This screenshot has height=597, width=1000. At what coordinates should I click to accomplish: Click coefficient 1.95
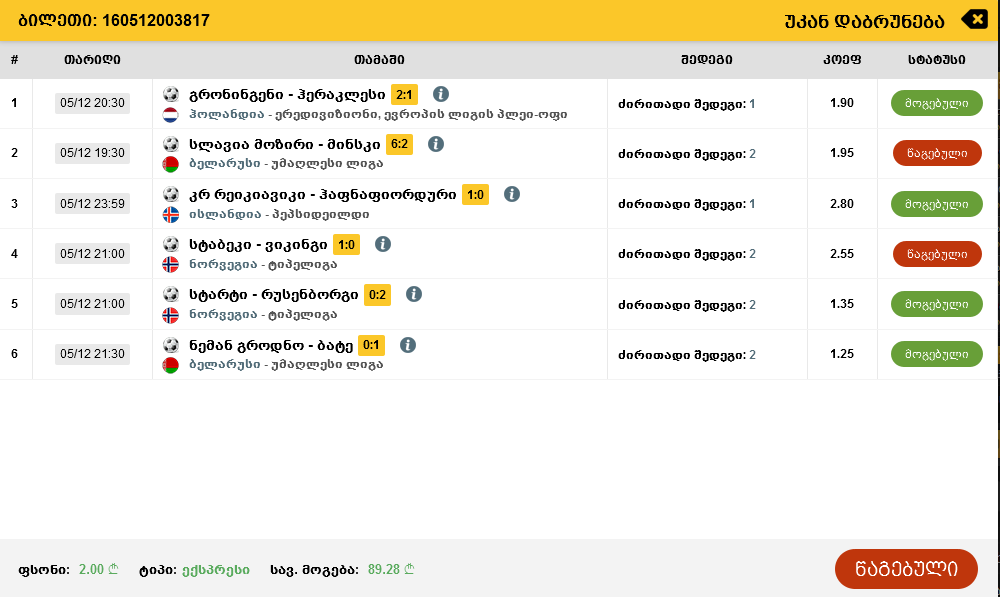tap(842, 153)
